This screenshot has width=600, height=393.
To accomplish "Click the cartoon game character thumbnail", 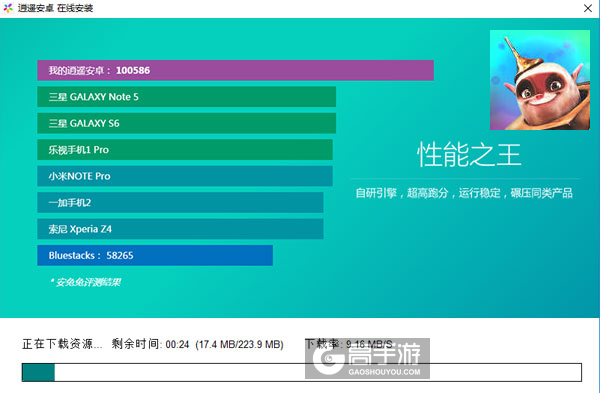I will [x=540, y=80].
